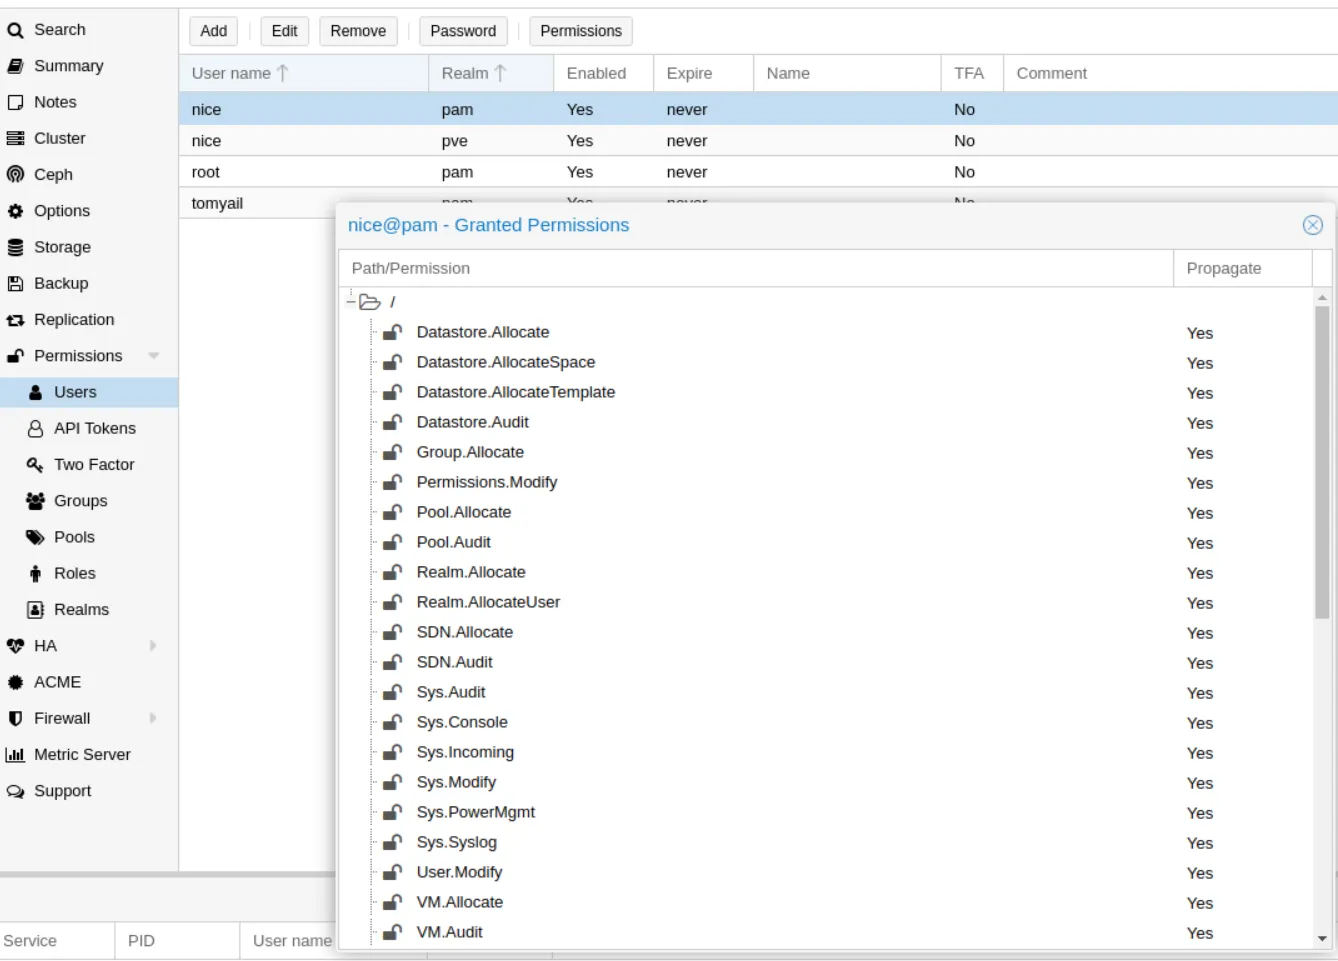
Task: Click the Two Factor key icon
Action: (35, 465)
